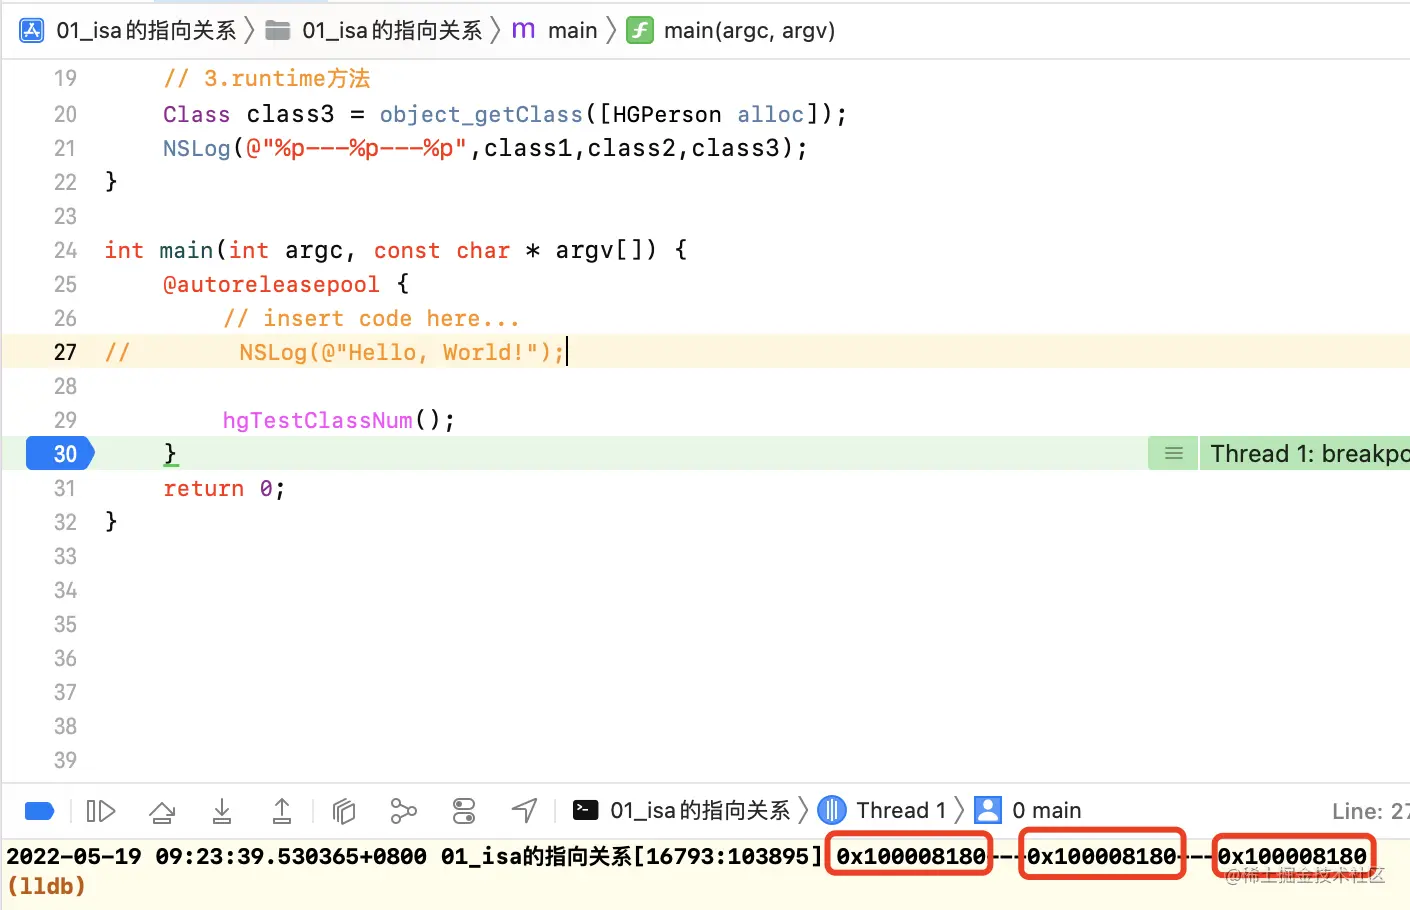Click the Step Out debug icon
Viewport: 1410px width, 910px height.
click(282, 811)
